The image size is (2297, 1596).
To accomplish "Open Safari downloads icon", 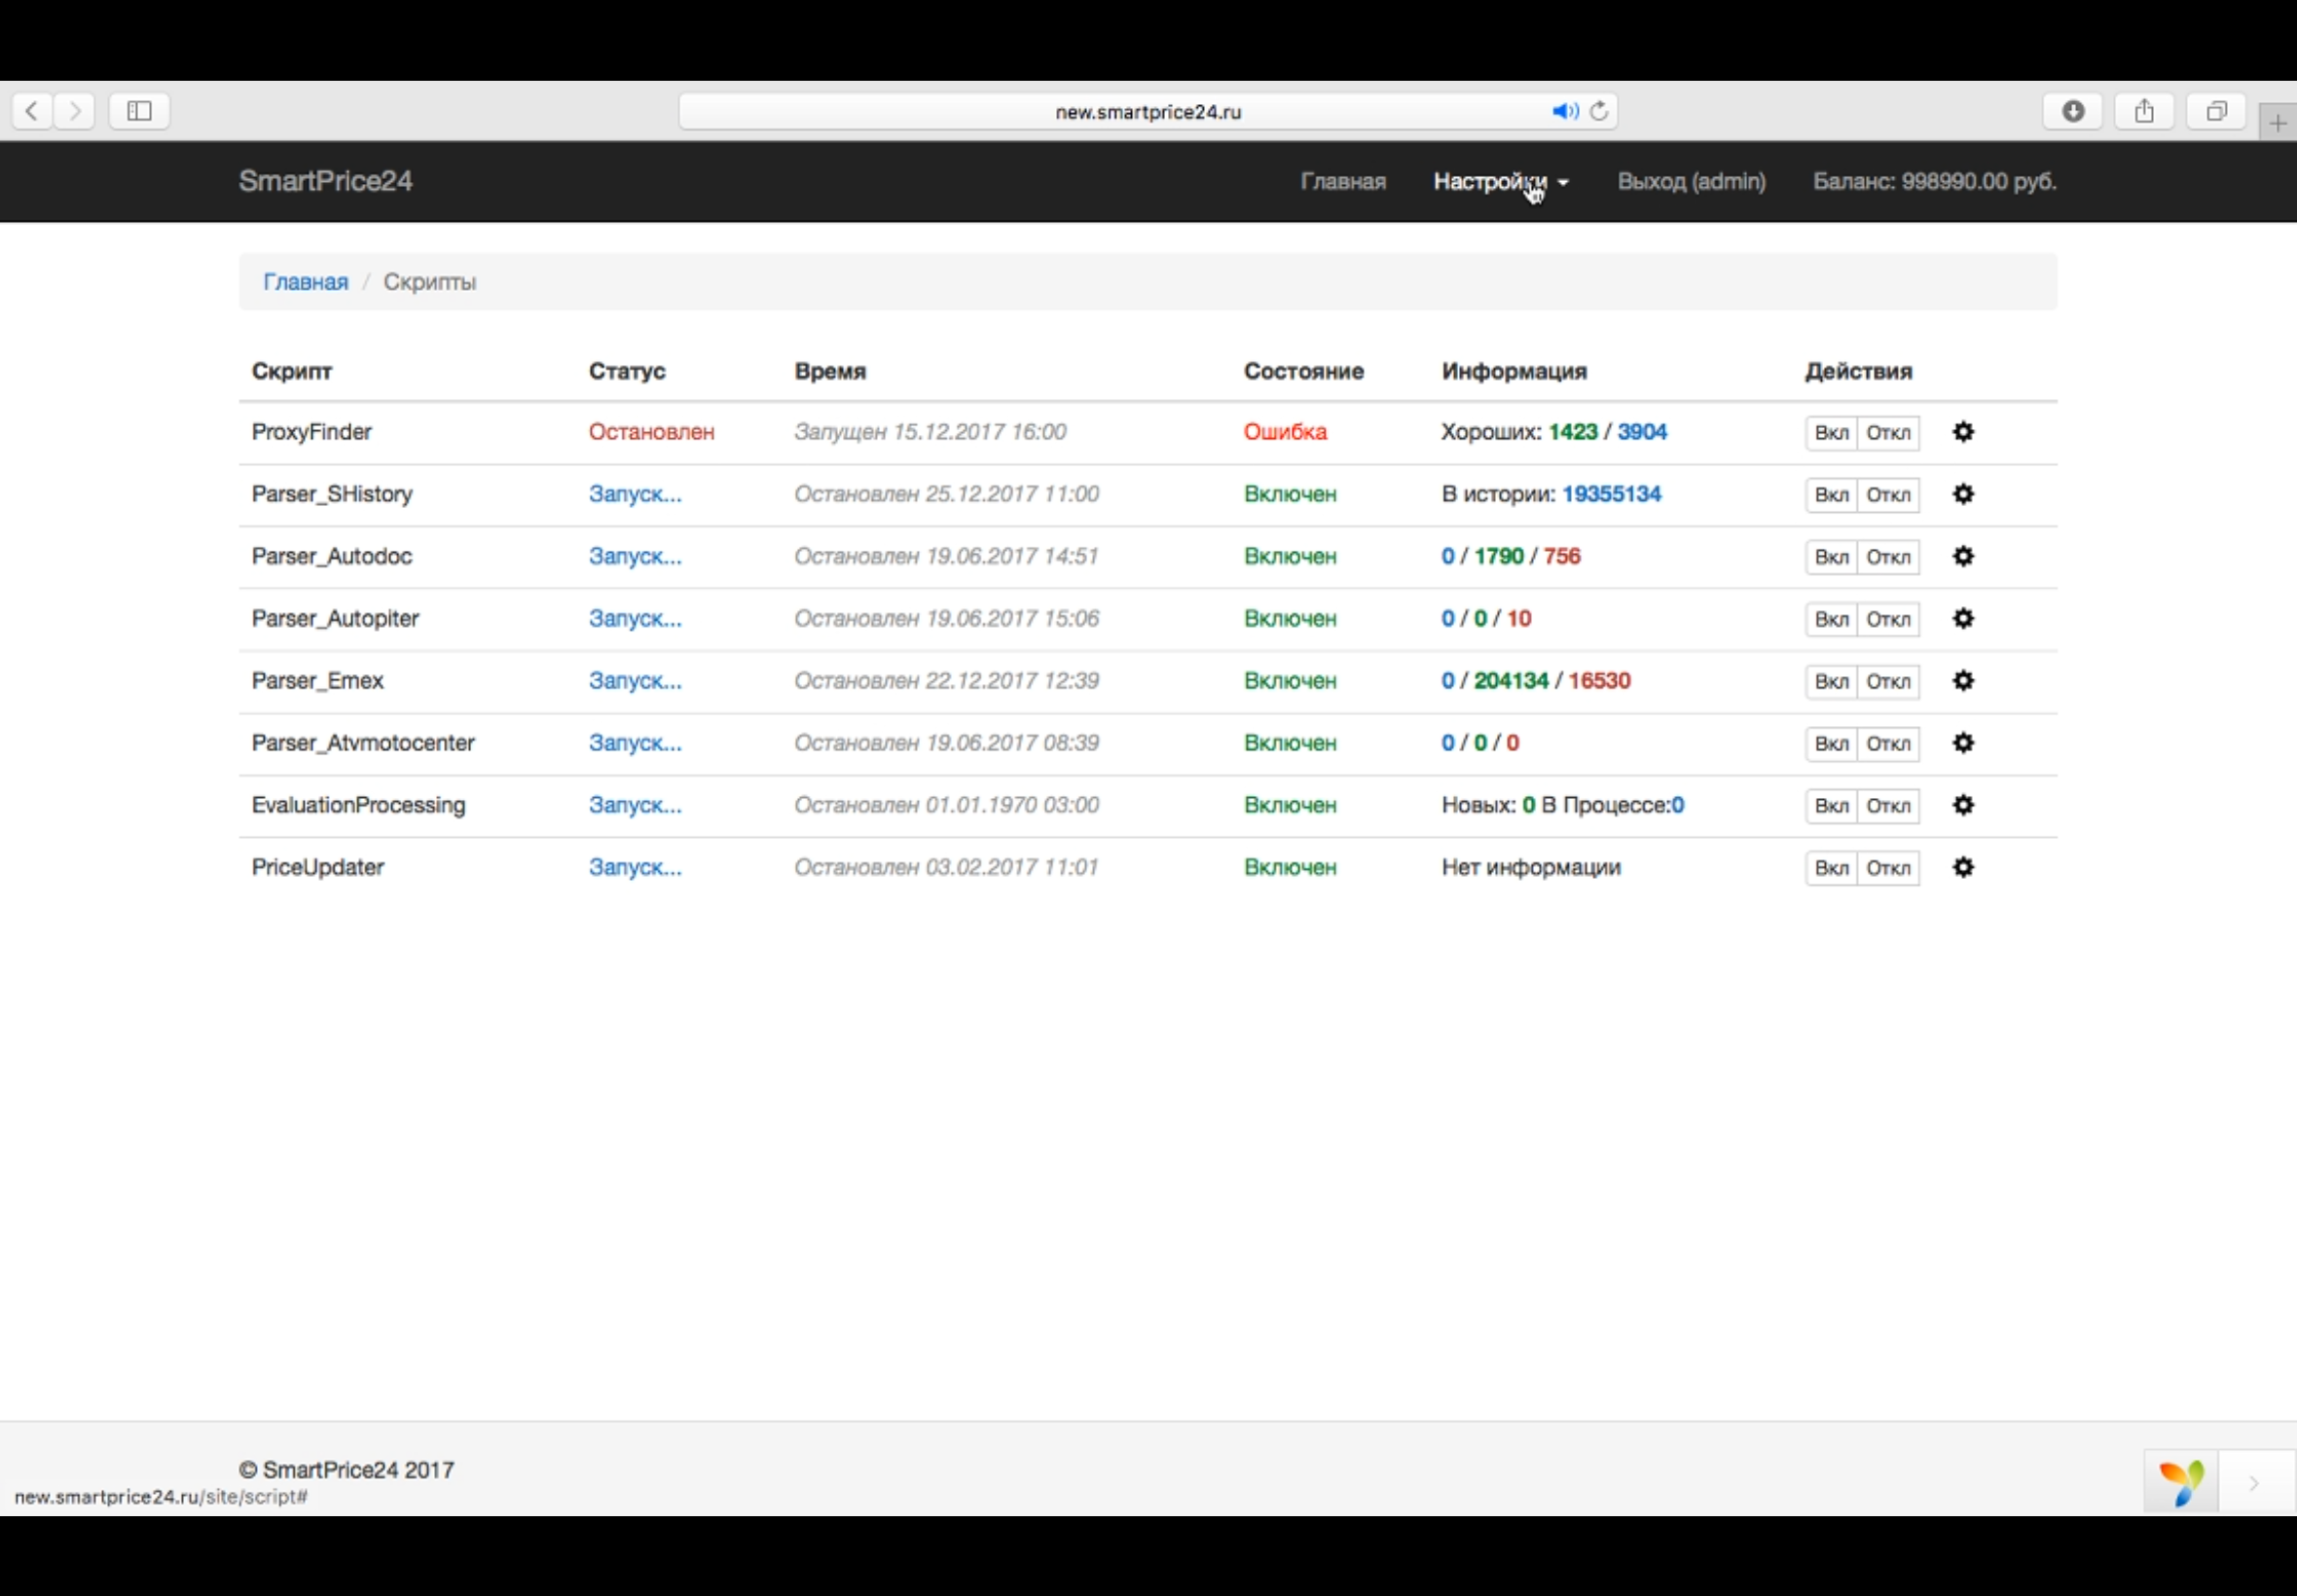I will pyautogui.click(x=2072, y=111).
